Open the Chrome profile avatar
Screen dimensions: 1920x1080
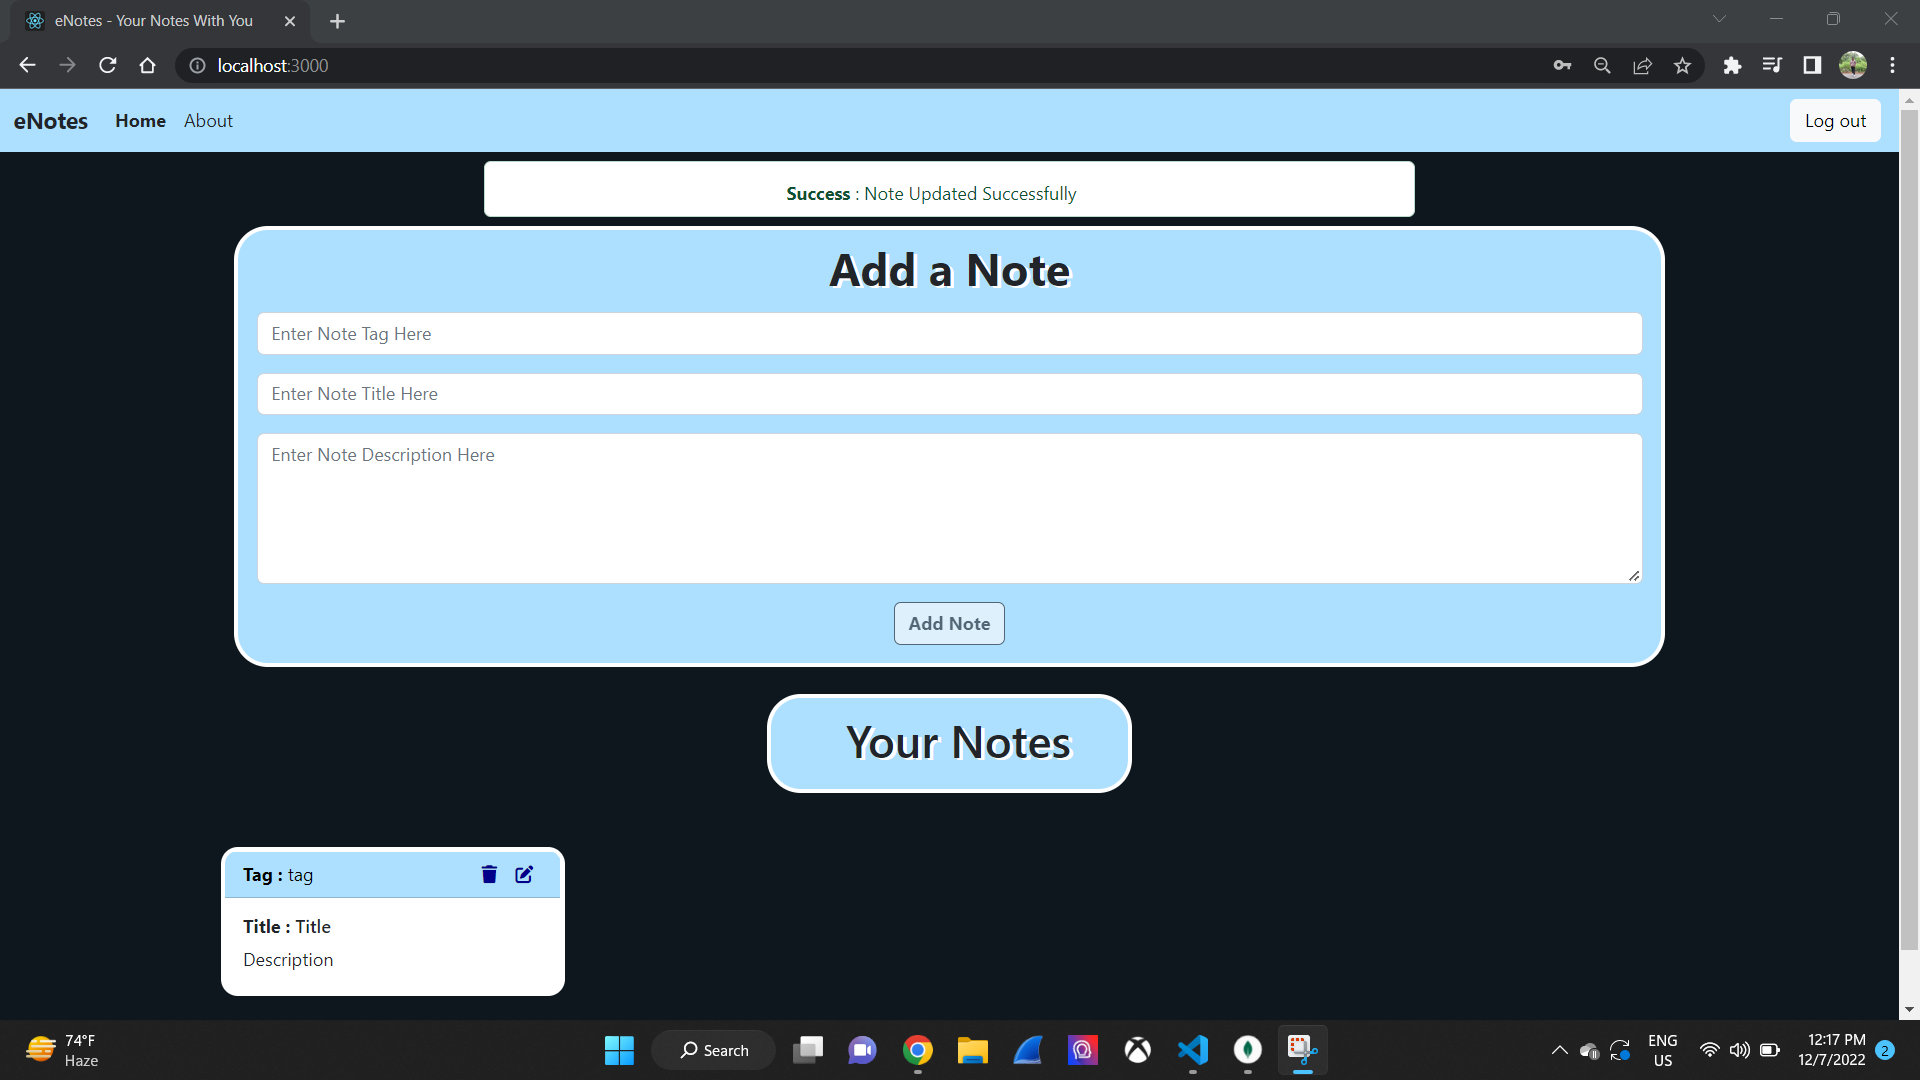1853,65
